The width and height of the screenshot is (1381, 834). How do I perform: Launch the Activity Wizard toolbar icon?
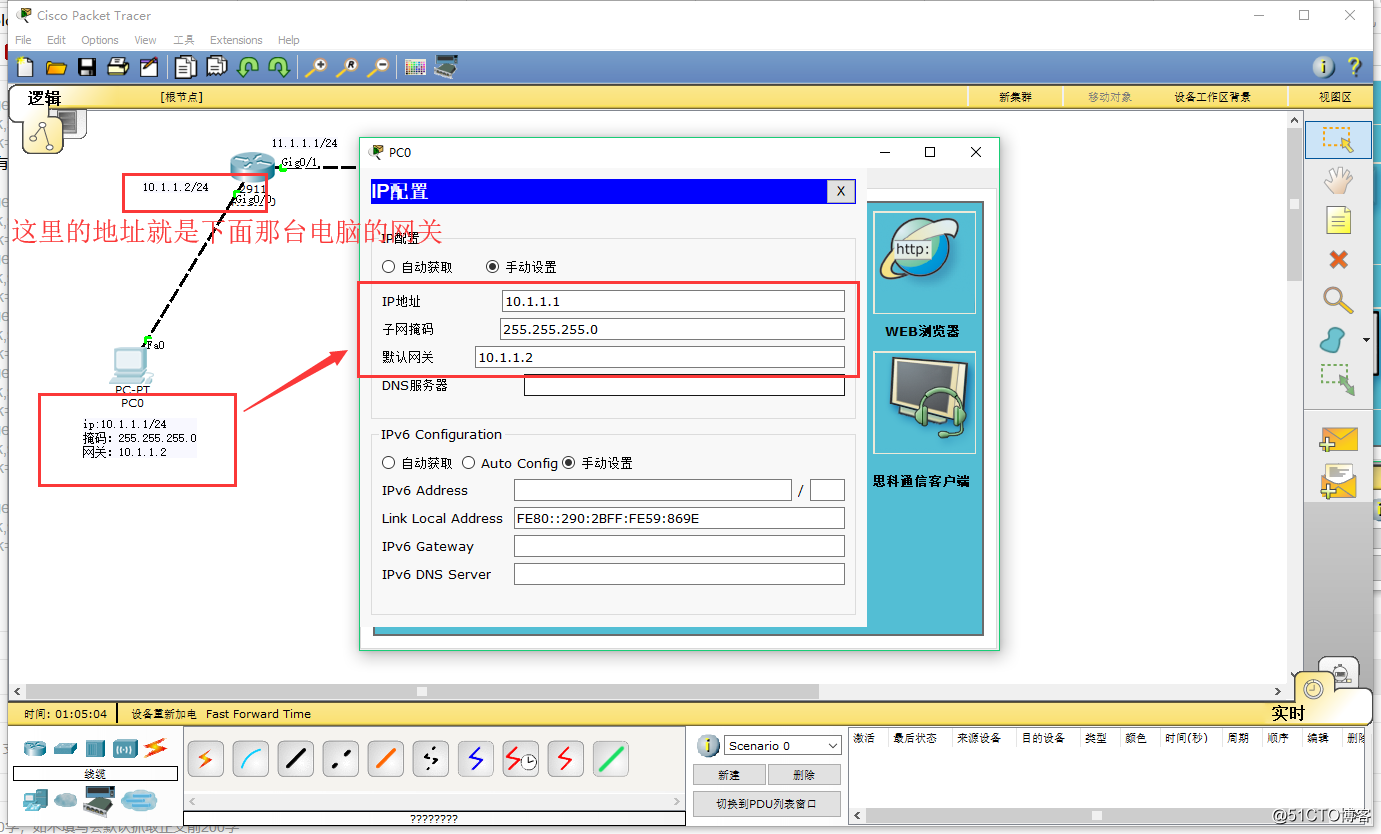tap(149, 67)
